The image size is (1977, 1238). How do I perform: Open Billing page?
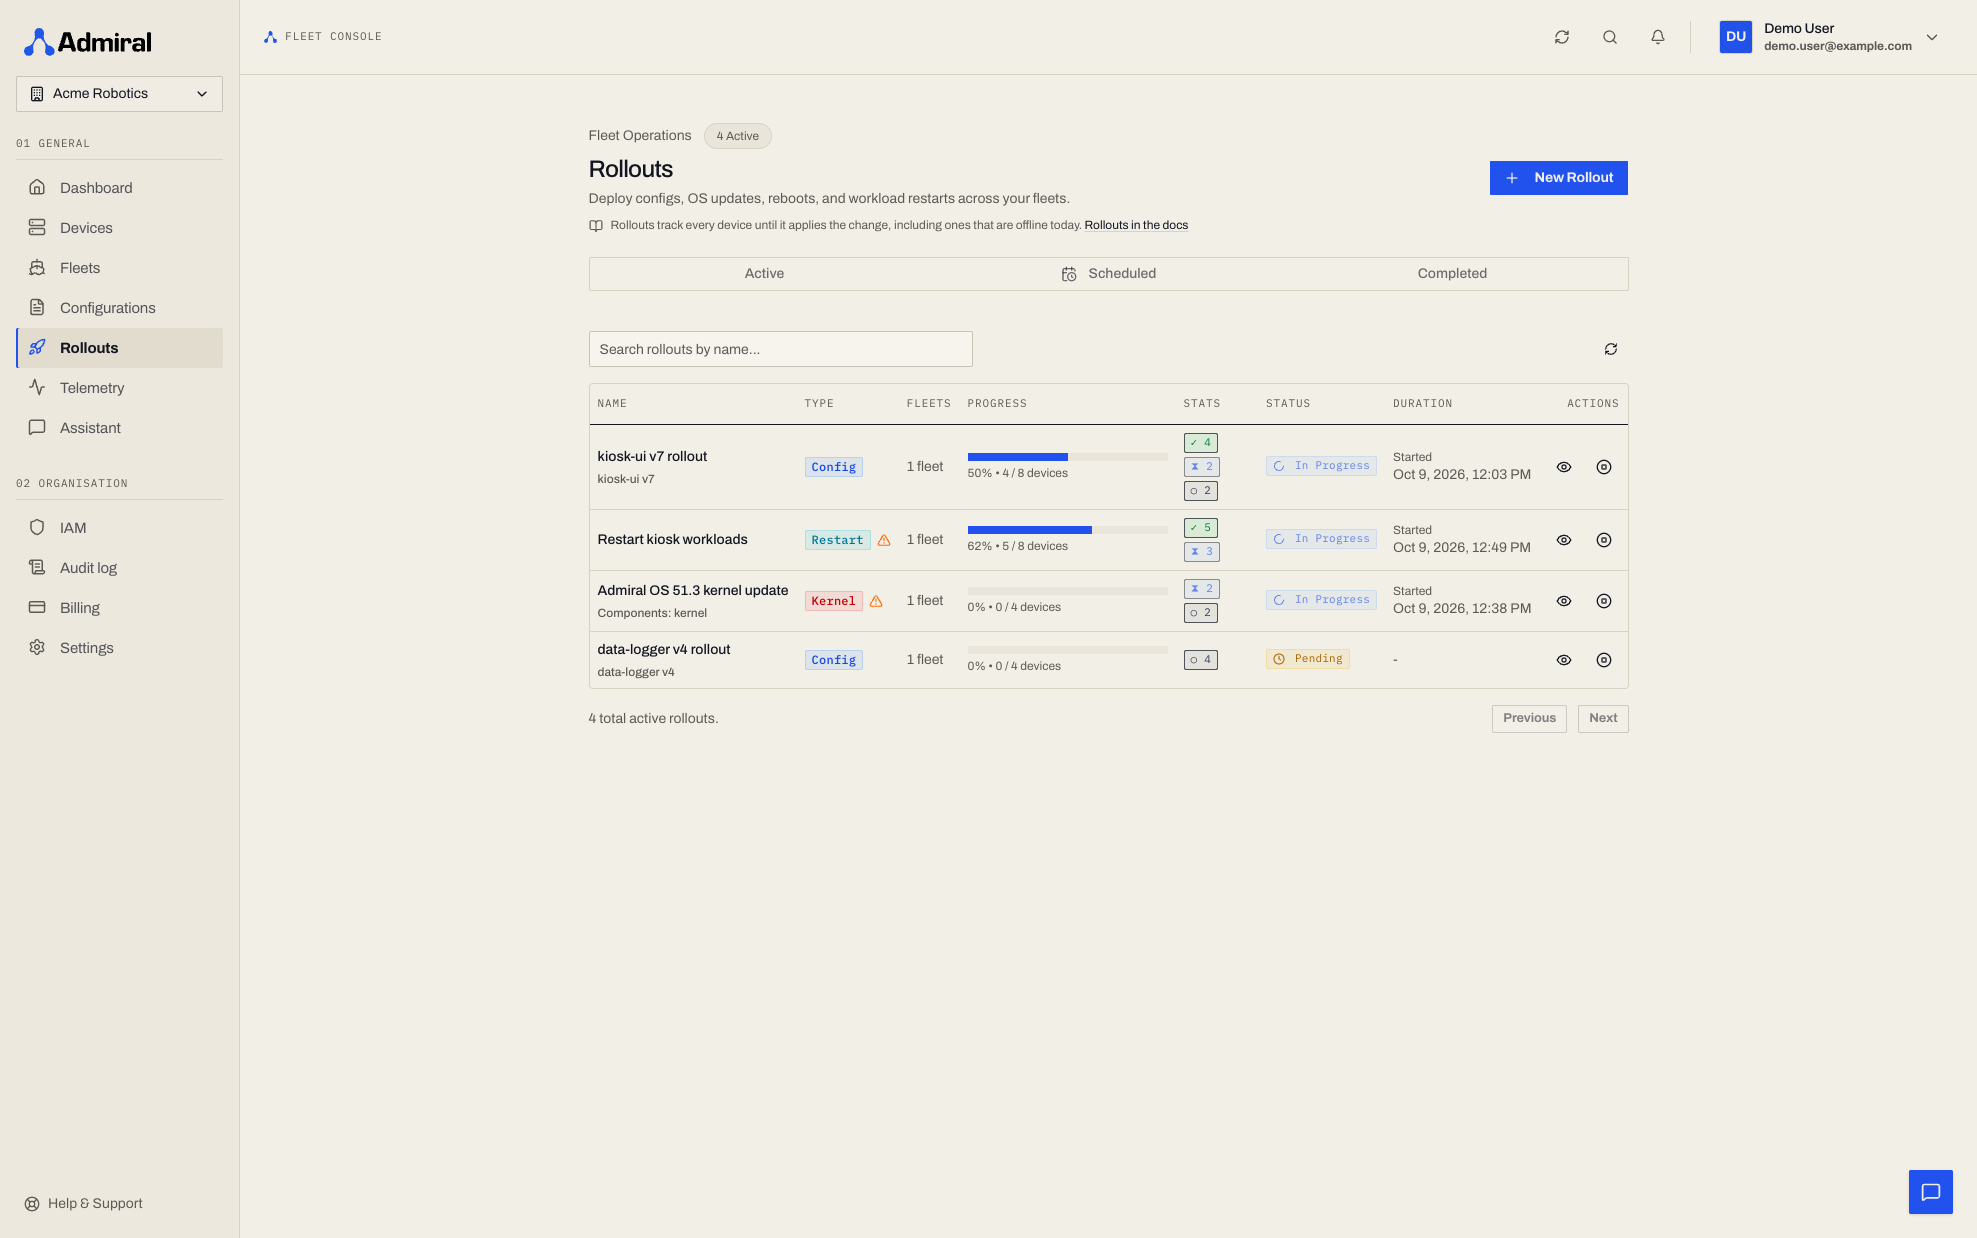coord(119,608)
